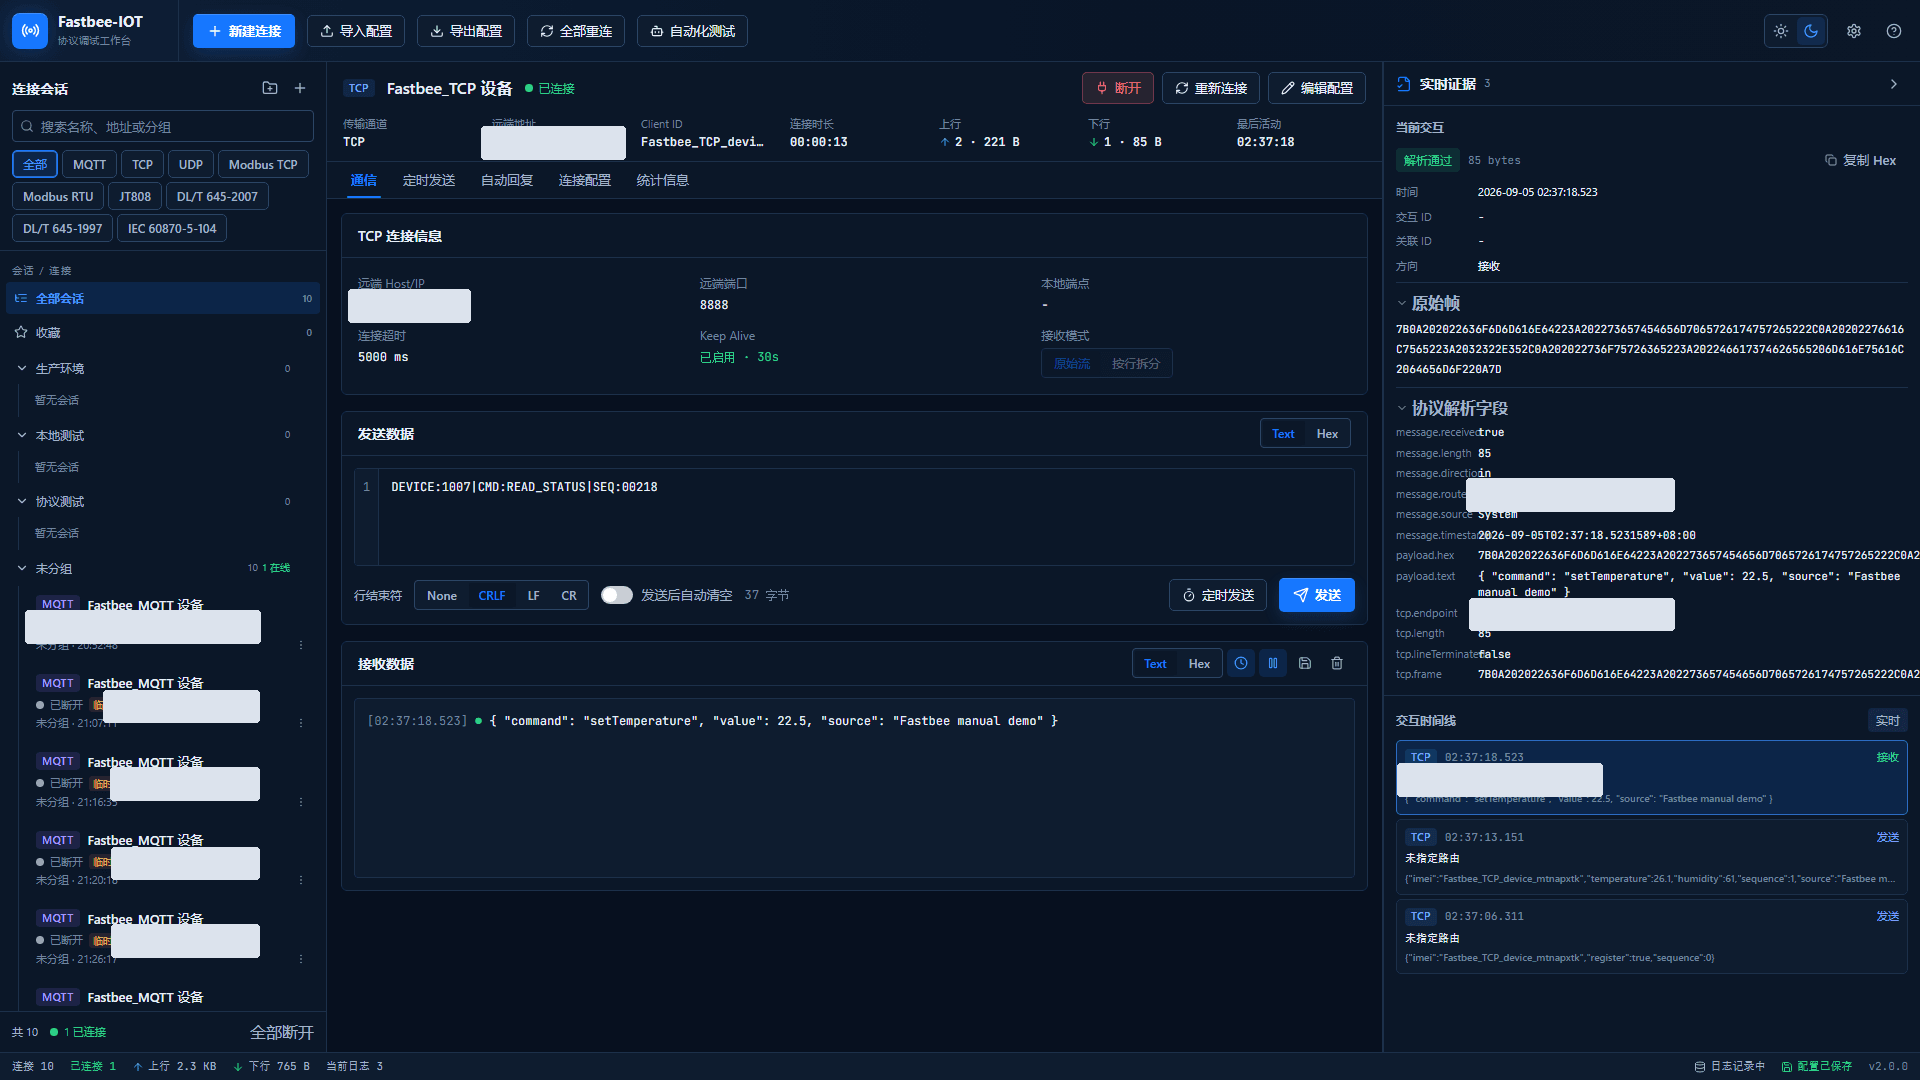Switch to light theme sun icon

(x=1781, y=31)
